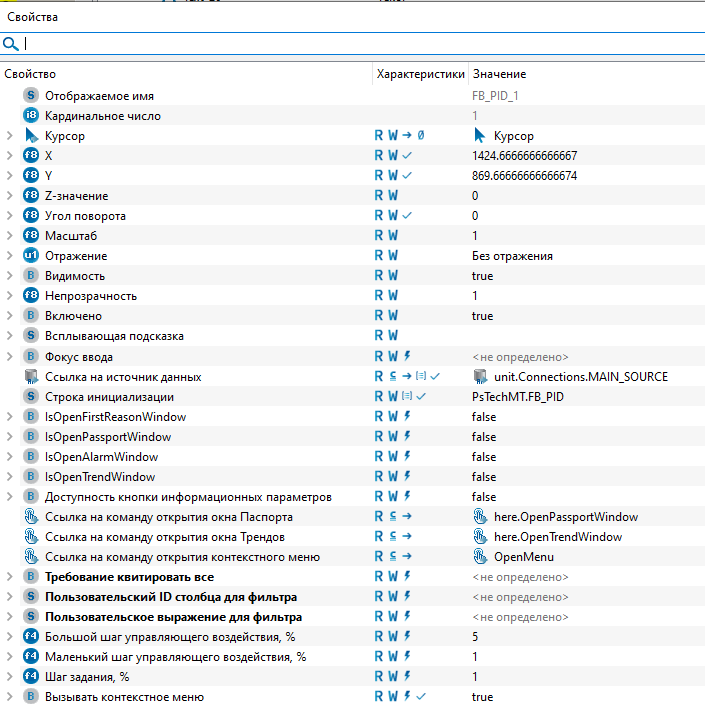The height and width of the screenshot is (718, 705).
Task: Expand the IsOpenTrendWindow property row
Action: click(9, 477)
